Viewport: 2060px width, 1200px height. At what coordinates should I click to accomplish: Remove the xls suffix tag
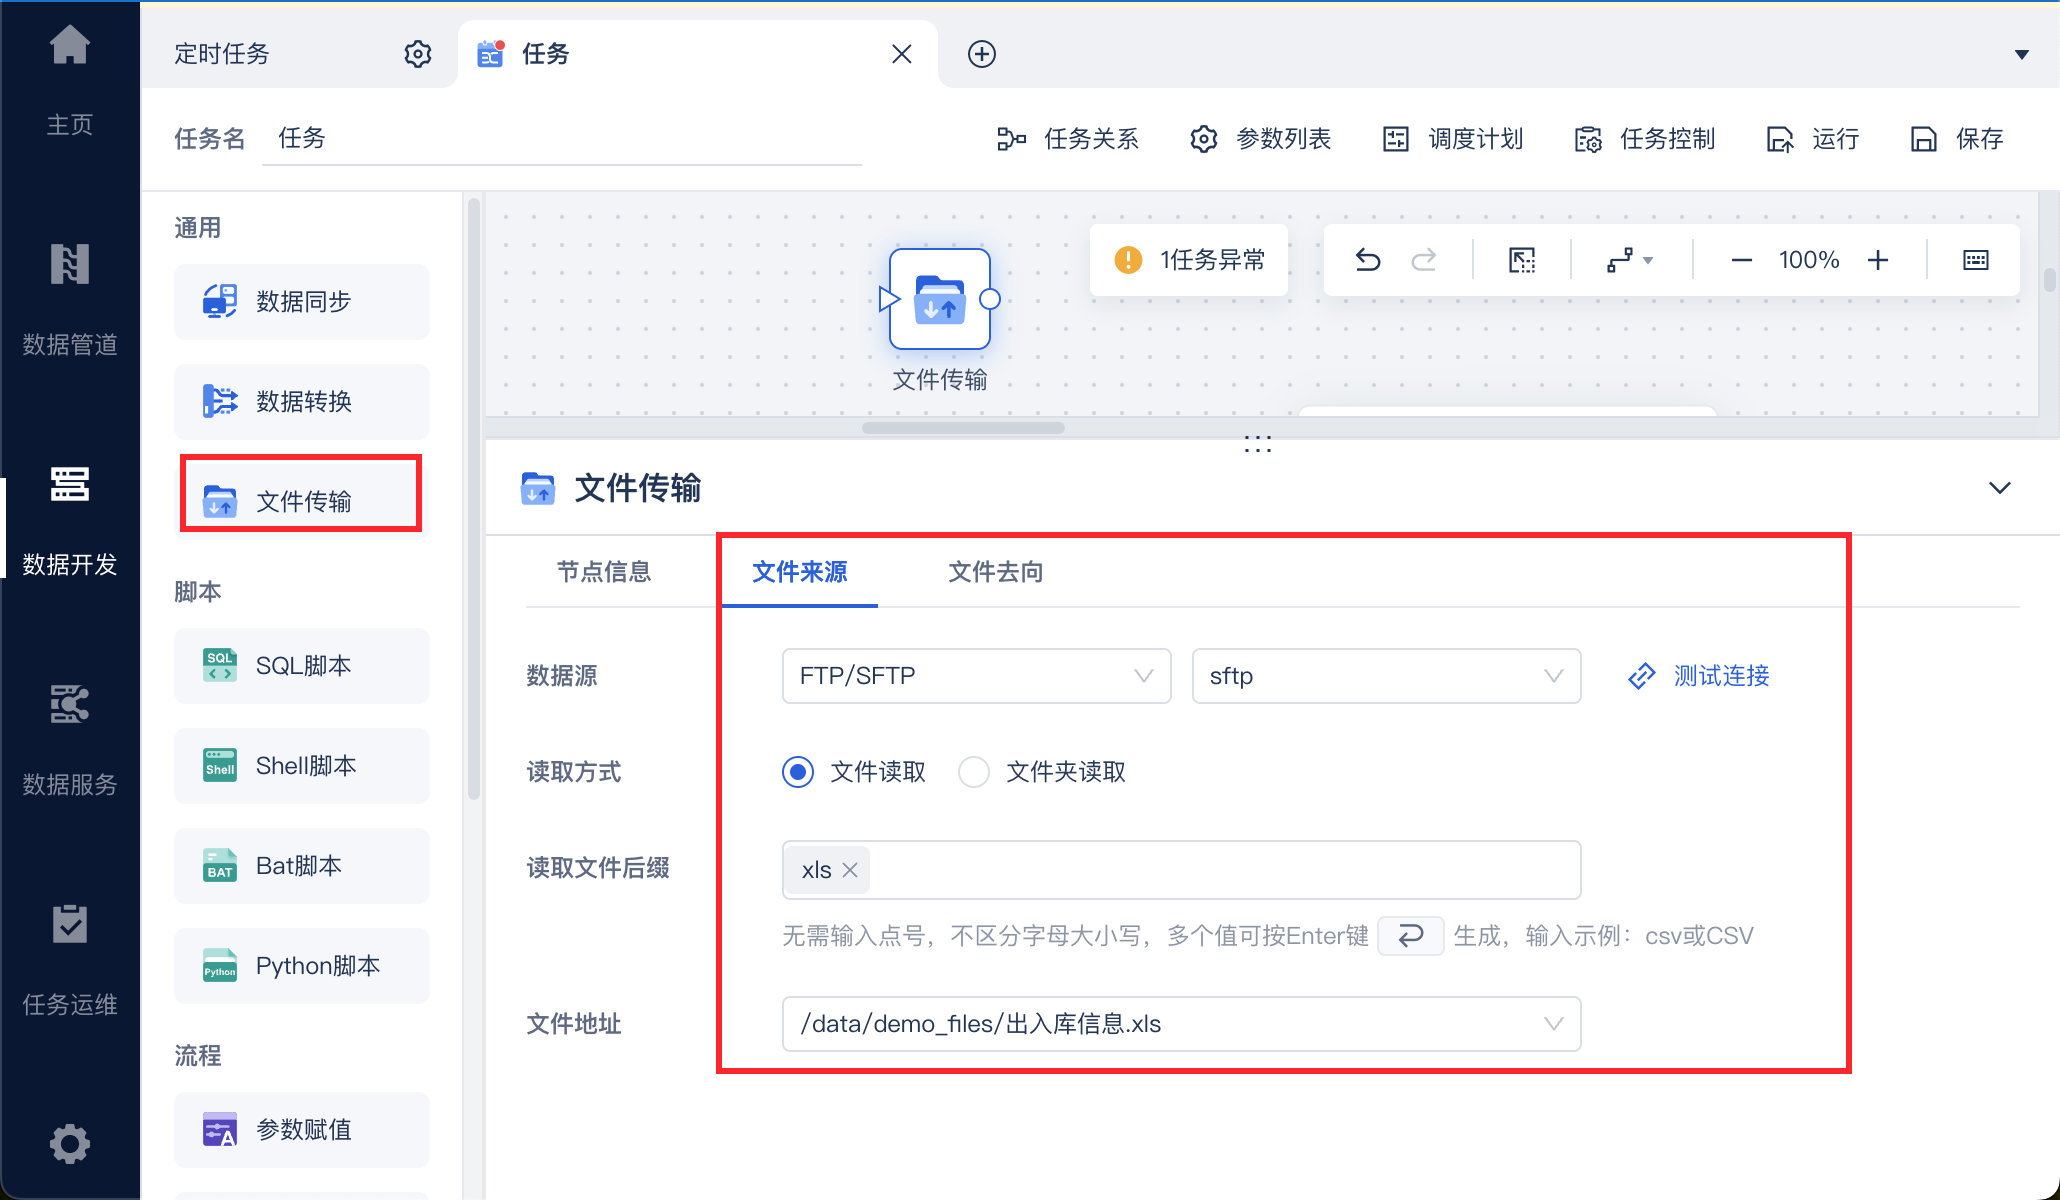(850, 870)
